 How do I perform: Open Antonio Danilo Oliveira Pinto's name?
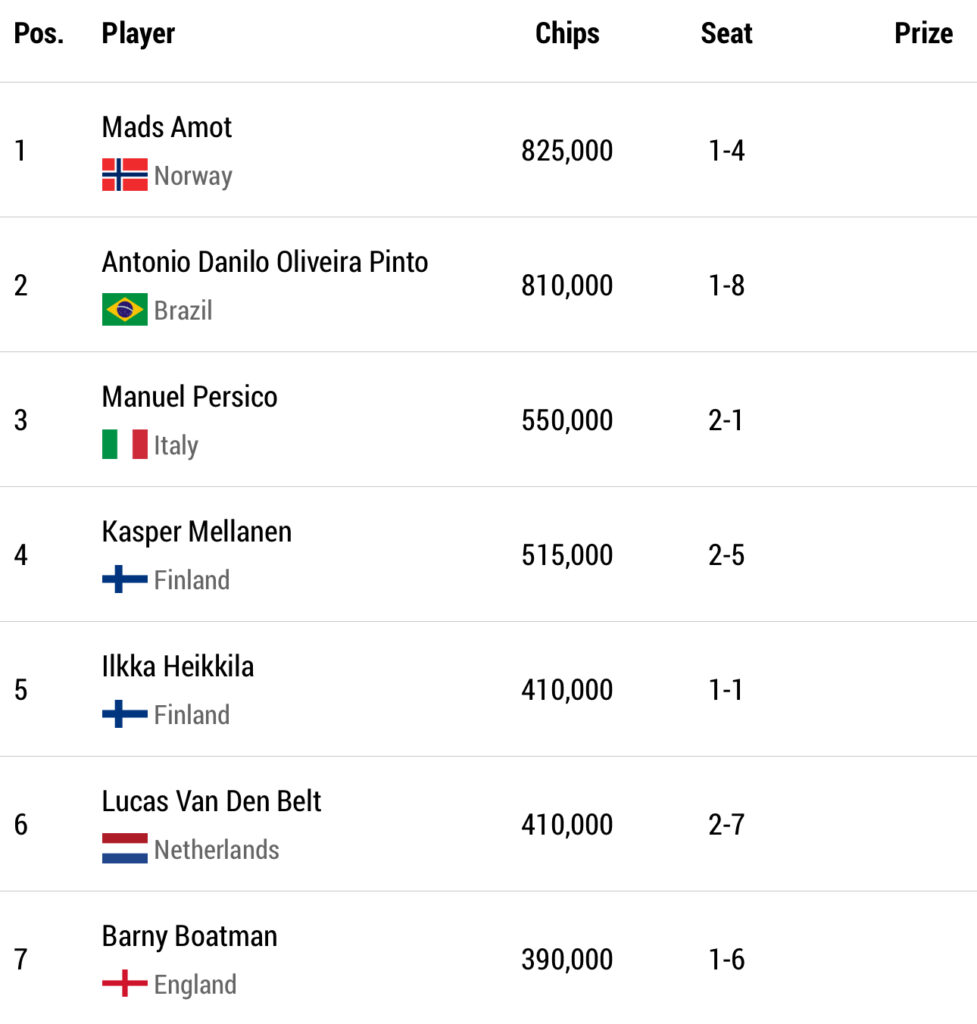(x=265, y=262)
